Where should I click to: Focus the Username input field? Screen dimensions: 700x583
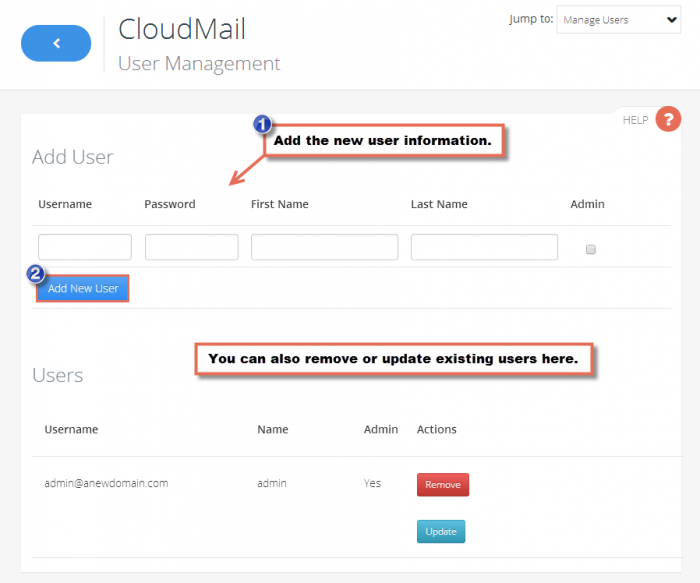pos(85,247)
